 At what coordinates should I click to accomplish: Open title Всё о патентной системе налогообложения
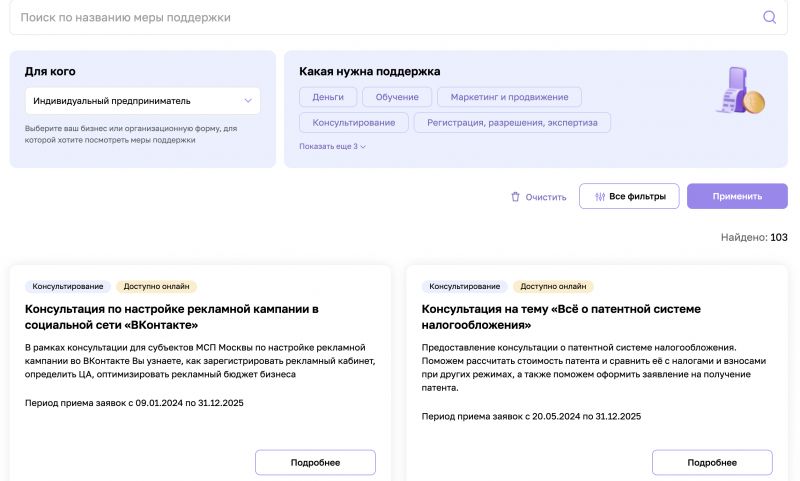point(561,317)
